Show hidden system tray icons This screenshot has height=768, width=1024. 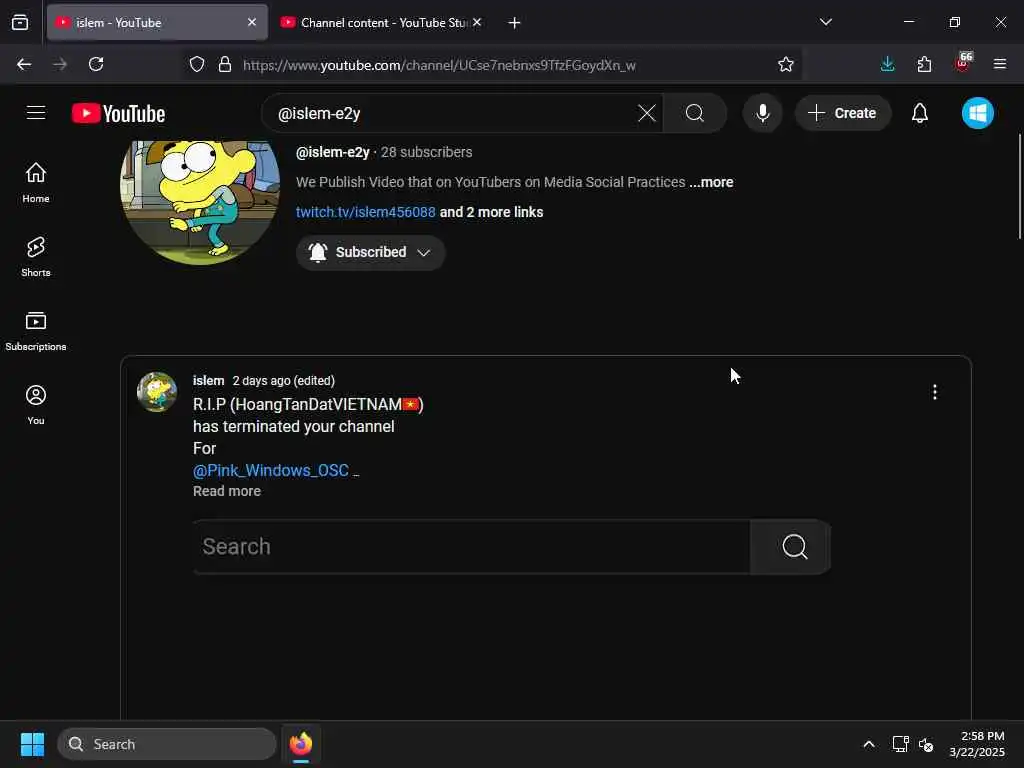coord(869,744)
